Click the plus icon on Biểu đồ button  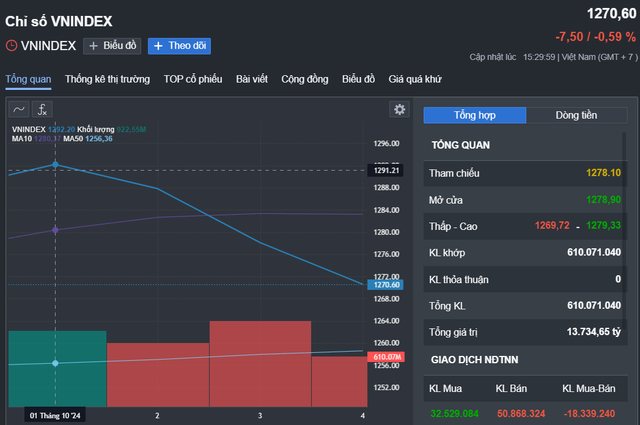point(93,46)
